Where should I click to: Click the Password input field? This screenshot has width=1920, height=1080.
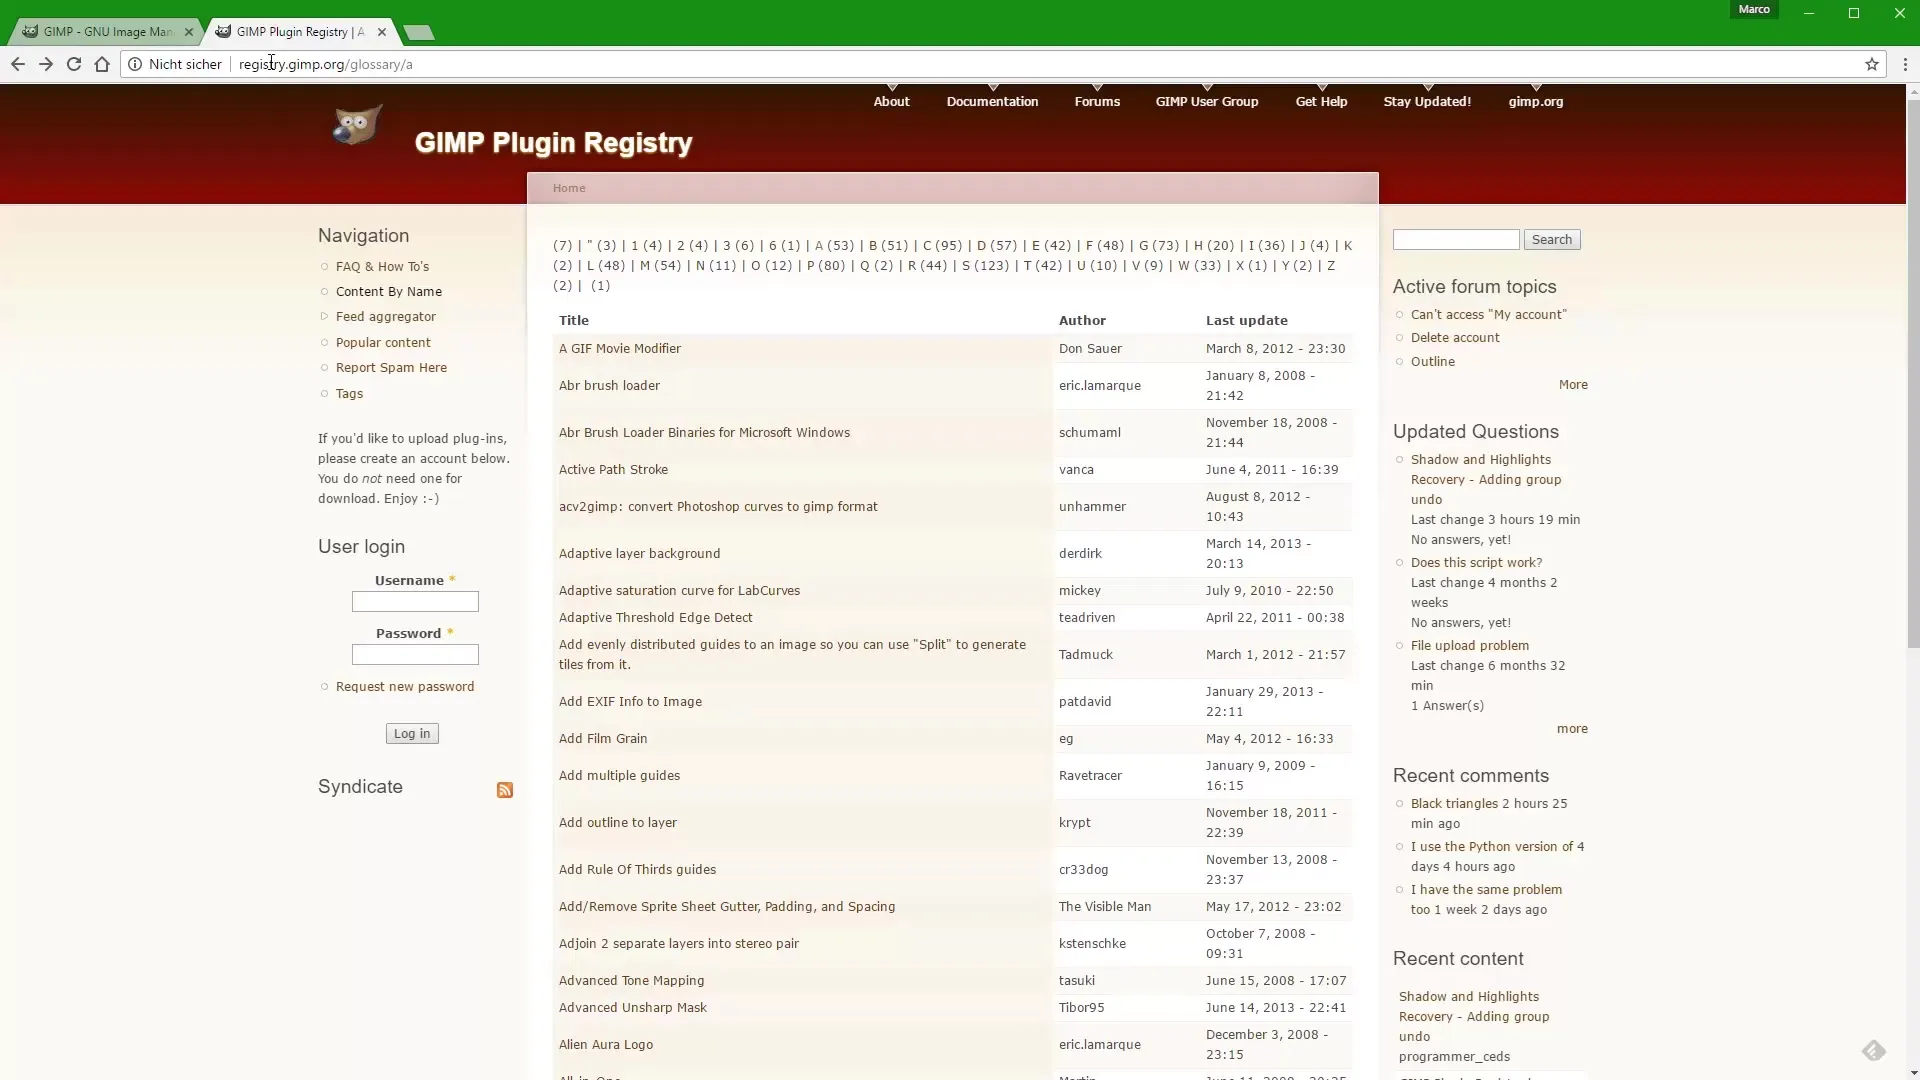[x=415, y=654]
